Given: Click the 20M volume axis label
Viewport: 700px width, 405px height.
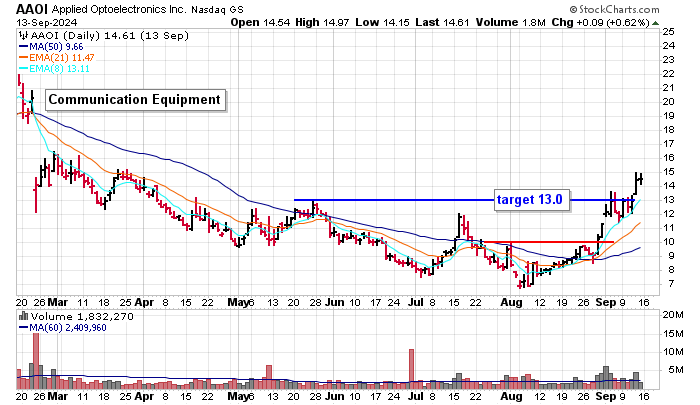Looking at the screenshot, I should pyautogui.click(x=673, y=315).
